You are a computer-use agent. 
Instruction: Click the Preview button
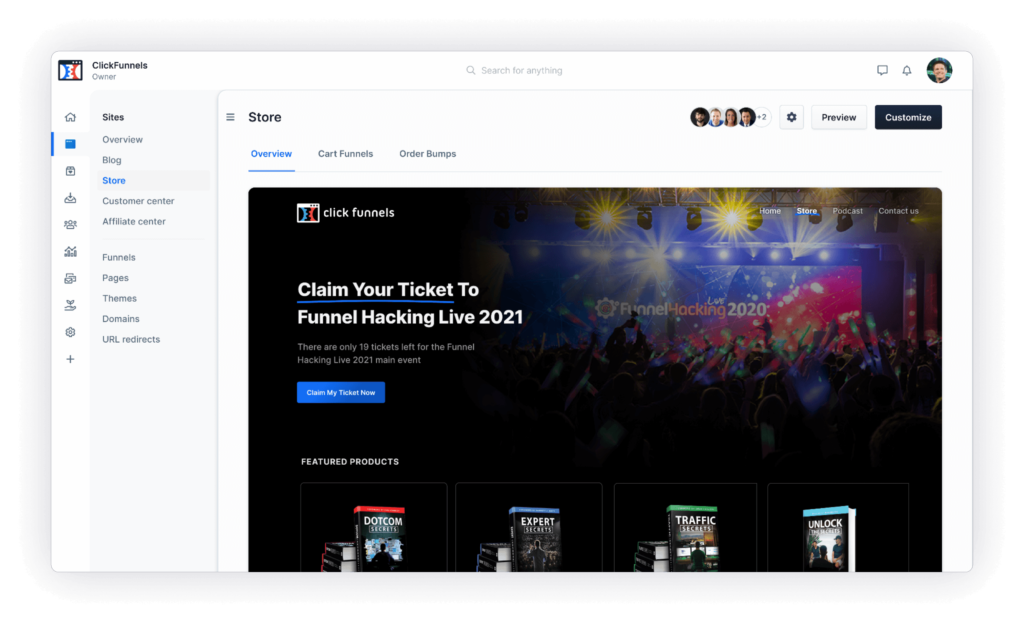(x=839, y=117)
